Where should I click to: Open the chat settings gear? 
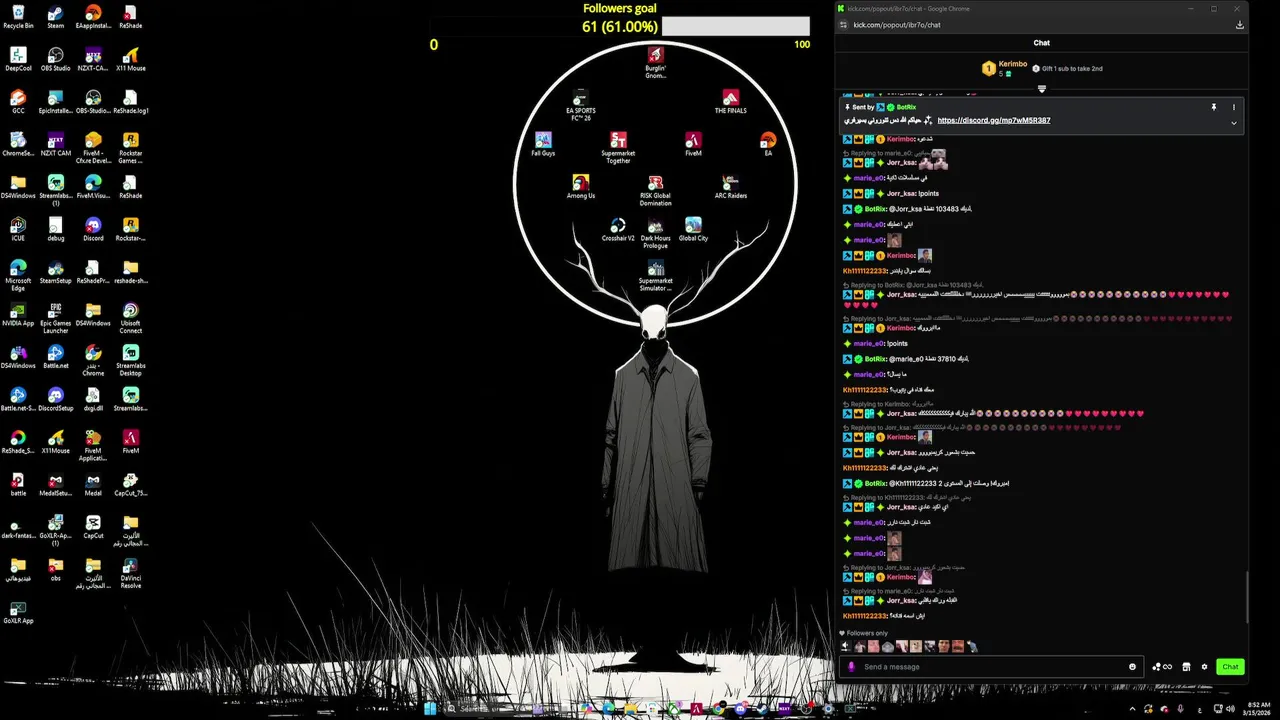[x=1204, y=667]
